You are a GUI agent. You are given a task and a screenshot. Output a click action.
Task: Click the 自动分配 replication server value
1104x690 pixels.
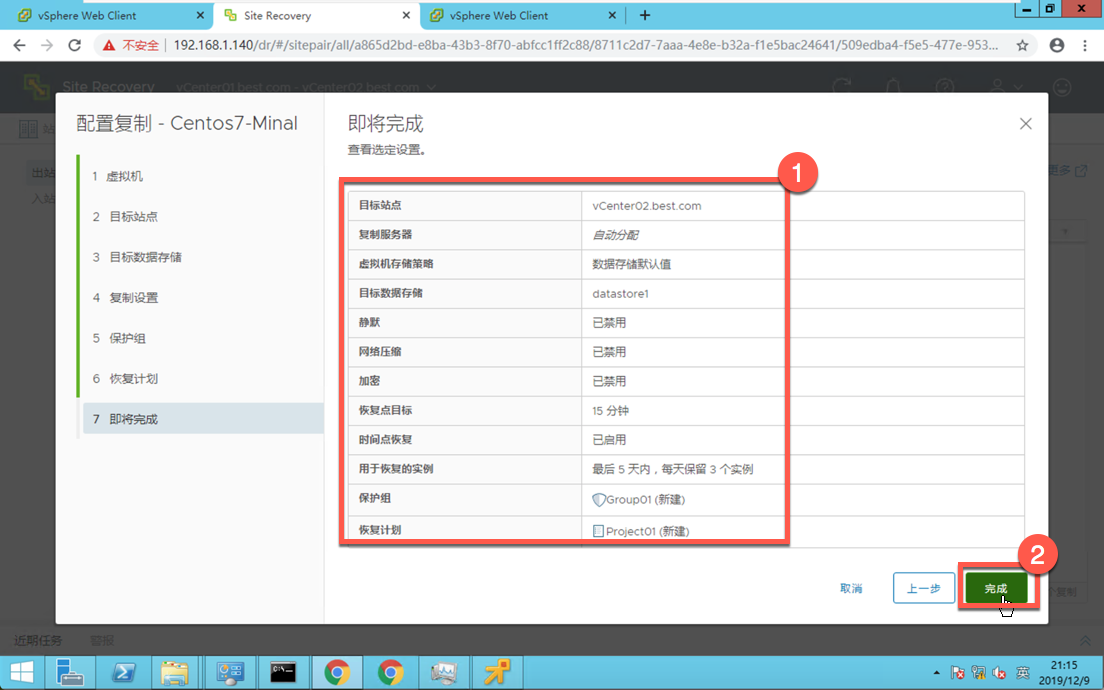(615, 235)
